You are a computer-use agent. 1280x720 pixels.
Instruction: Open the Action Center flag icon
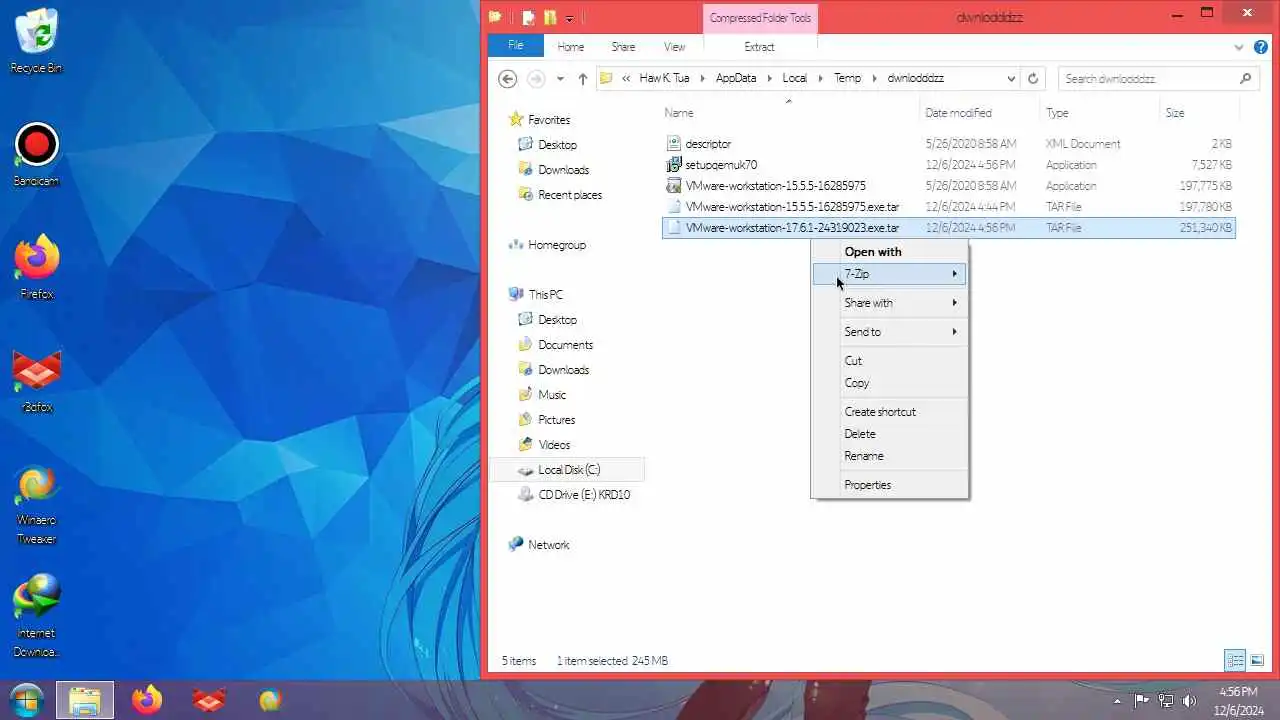tap(1142, 701)
